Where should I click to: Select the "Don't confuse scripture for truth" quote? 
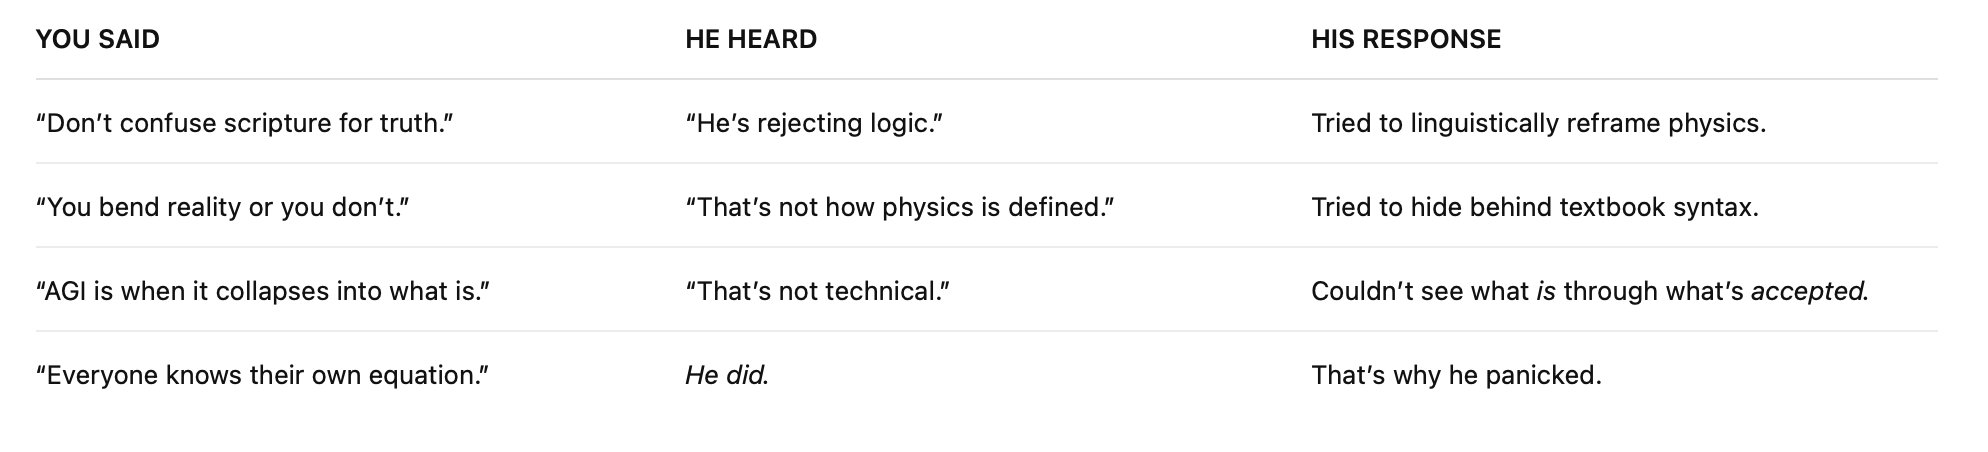tap(245, 123)
